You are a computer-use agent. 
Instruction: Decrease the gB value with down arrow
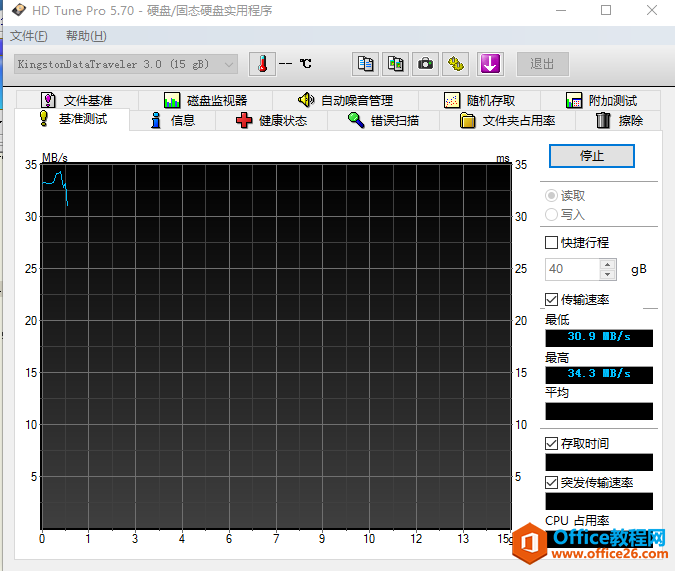607,275
